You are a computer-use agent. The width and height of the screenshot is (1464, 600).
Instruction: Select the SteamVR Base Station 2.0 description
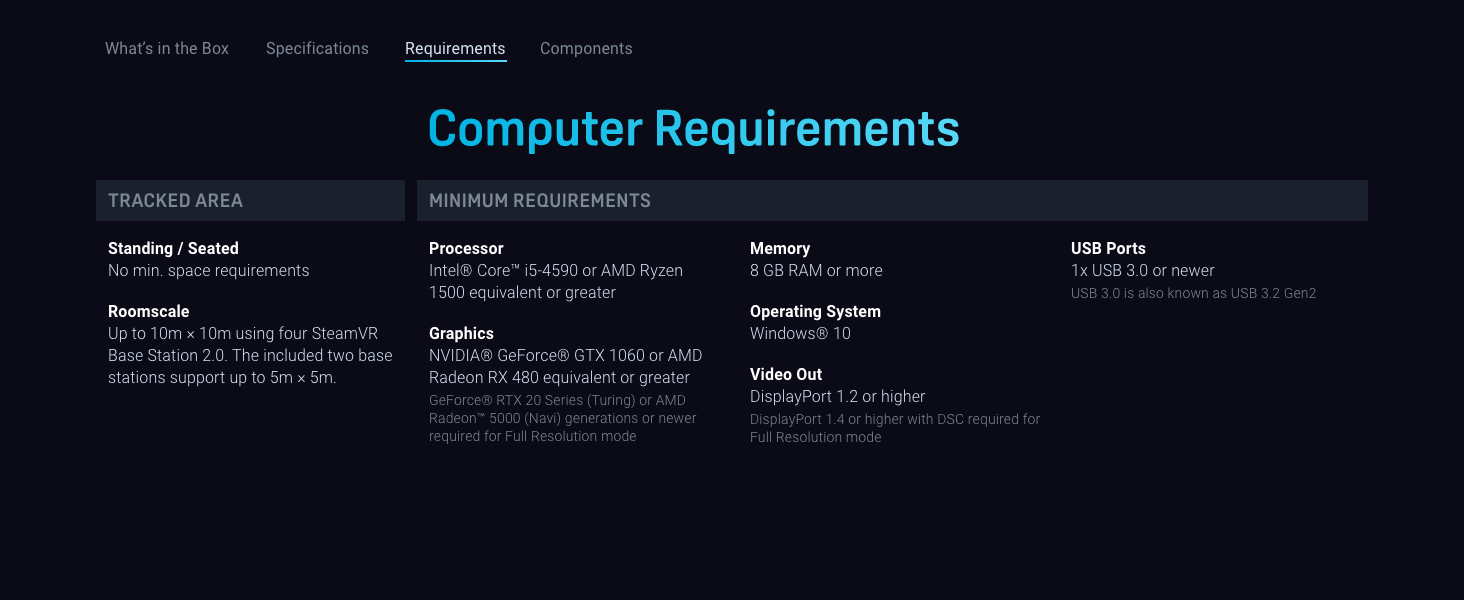coord(249,355)
